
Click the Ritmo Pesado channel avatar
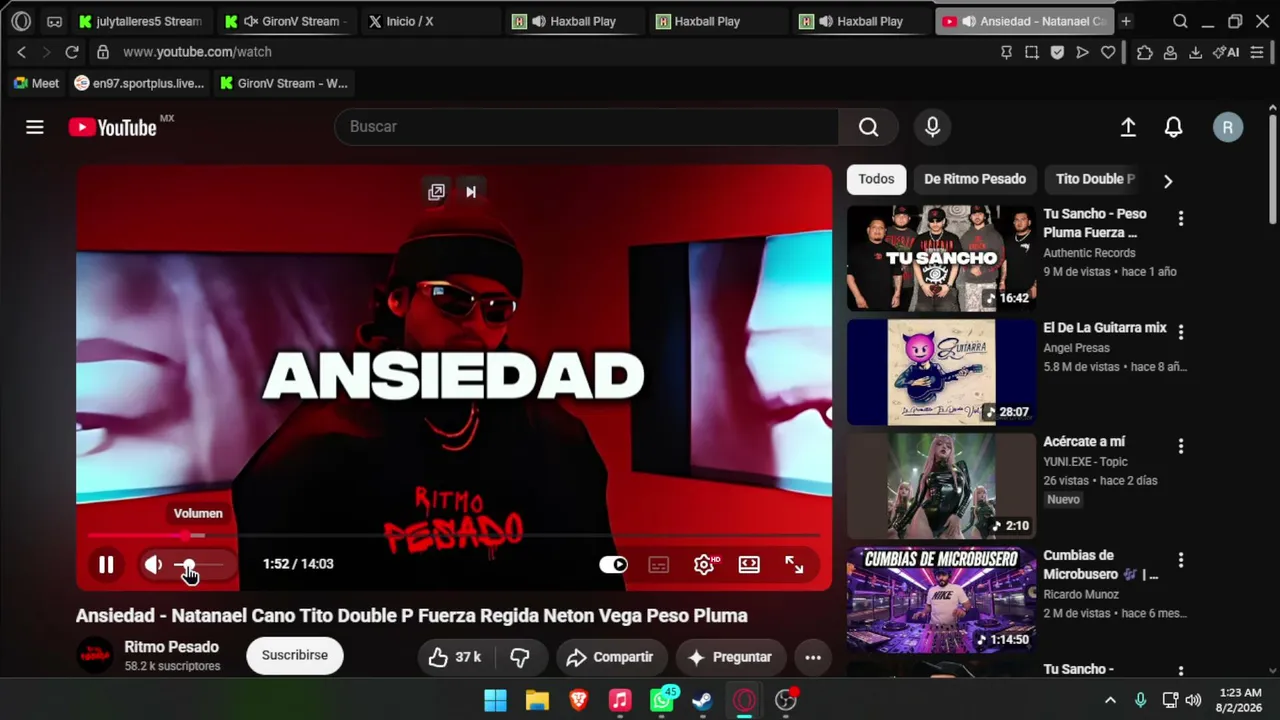(95, 655)
